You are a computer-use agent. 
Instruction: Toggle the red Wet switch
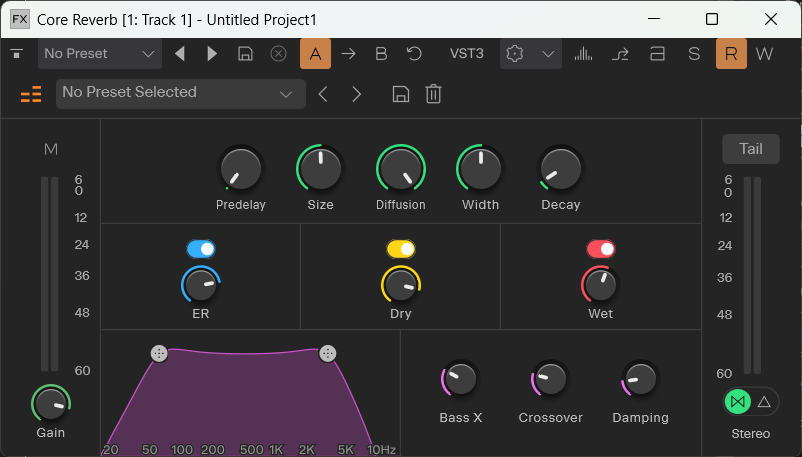600,249
